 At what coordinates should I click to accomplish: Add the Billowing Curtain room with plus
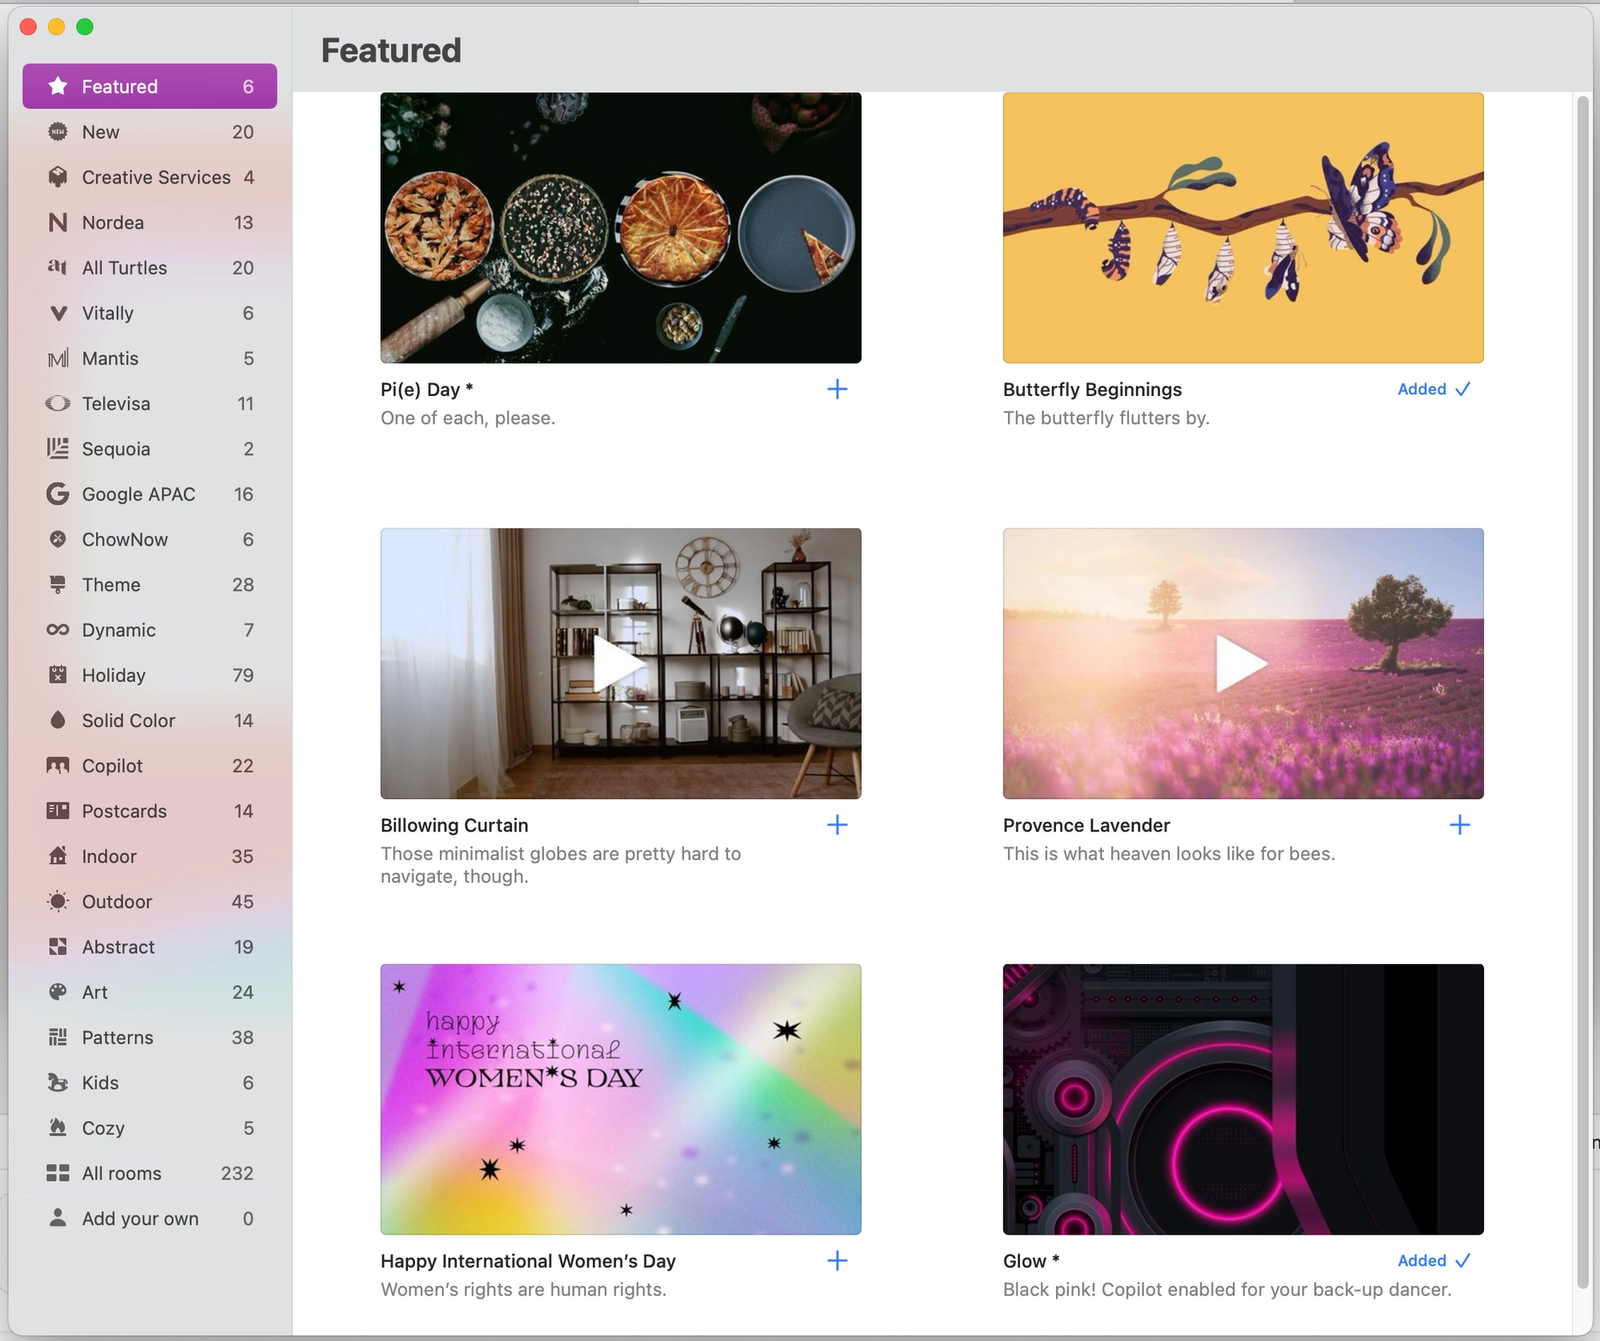tap(837, 825)
